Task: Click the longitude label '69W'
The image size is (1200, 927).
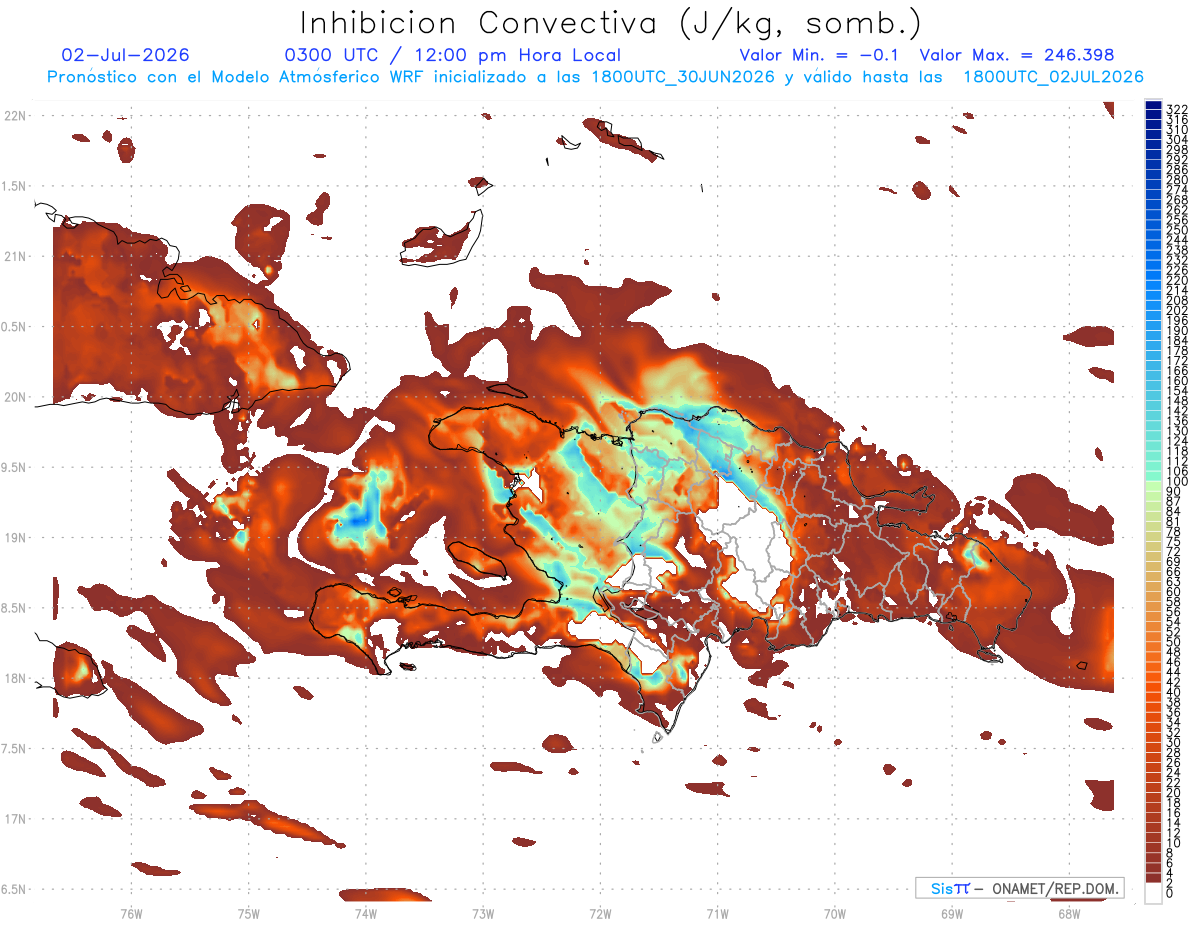Action: (952, 913)
